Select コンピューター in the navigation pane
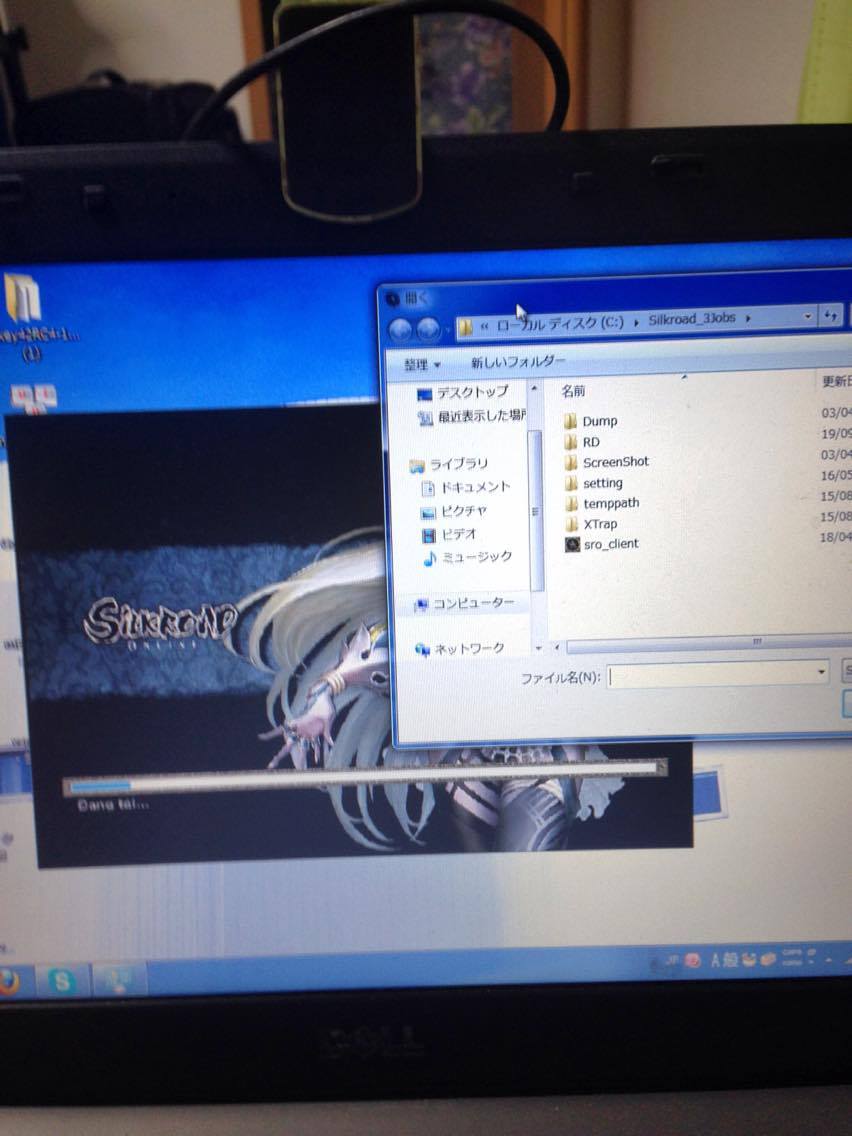This screenshot has height=1136, width=852. (x=464, y=604)
